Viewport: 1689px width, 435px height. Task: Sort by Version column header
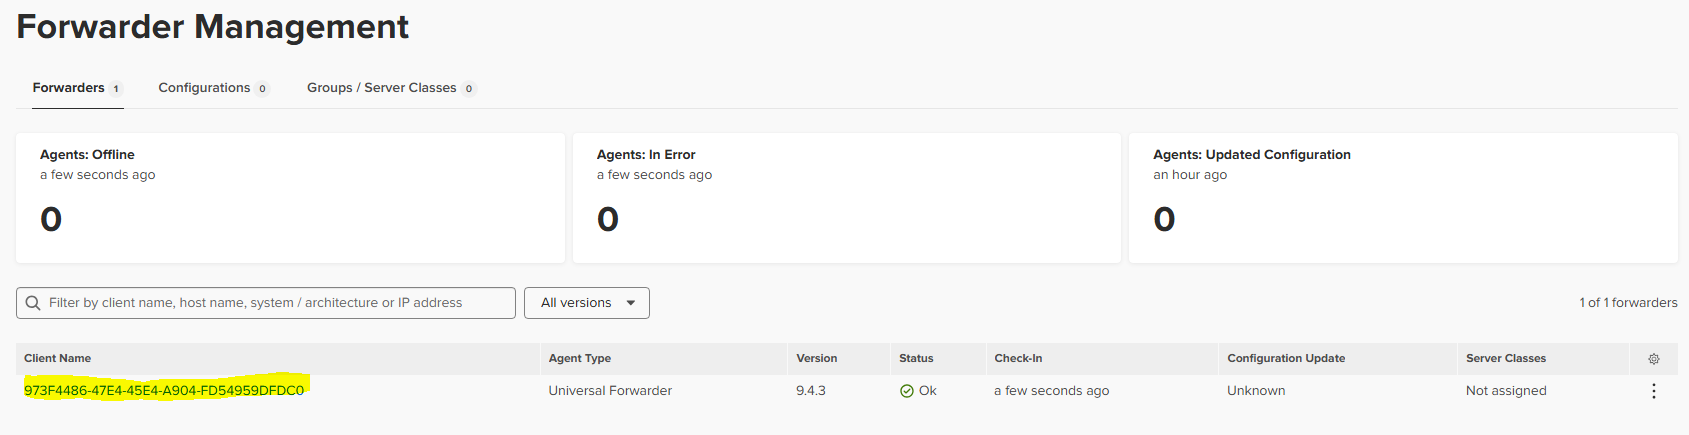click(x=817, y=358)
